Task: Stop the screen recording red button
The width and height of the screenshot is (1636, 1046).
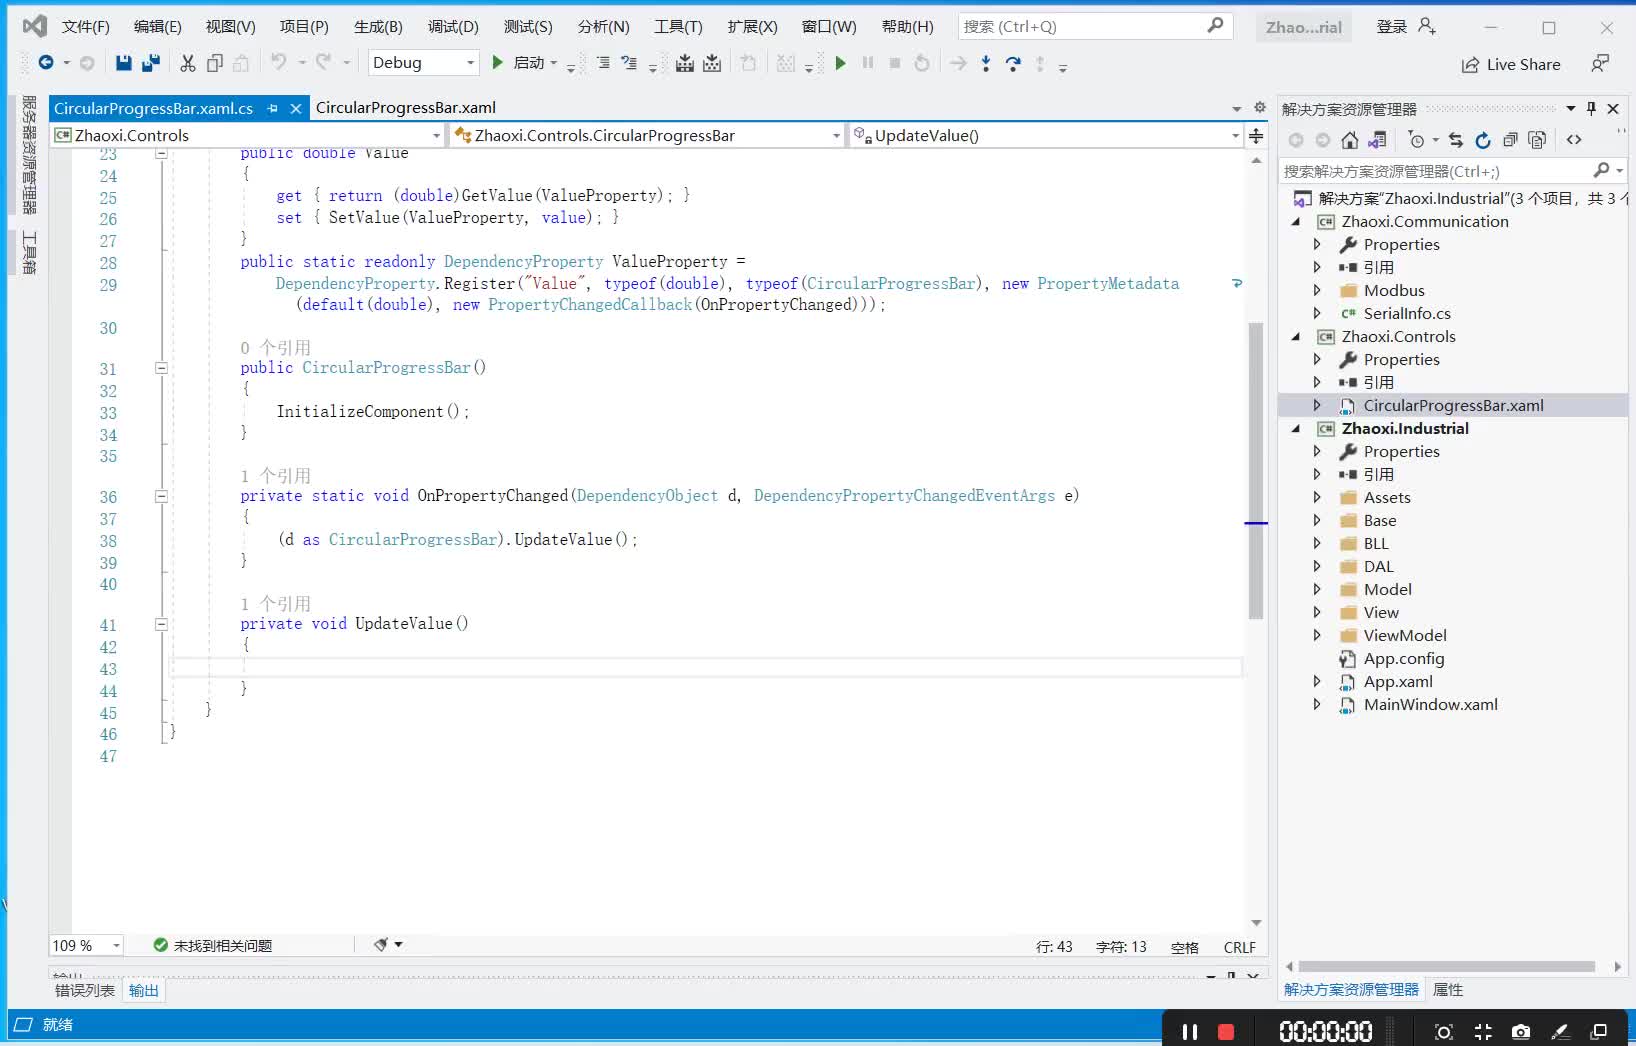Action: coord(1226,1031)
